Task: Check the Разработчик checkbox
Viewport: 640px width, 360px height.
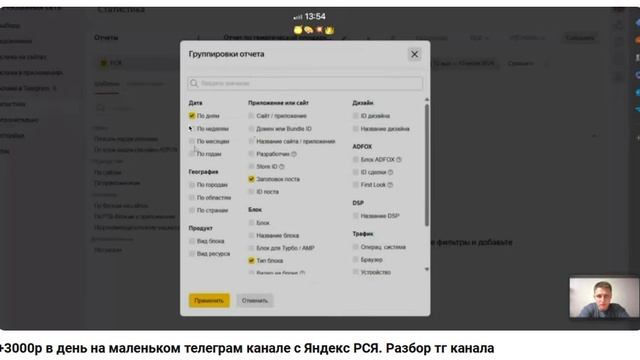Action: pos(251,154)
